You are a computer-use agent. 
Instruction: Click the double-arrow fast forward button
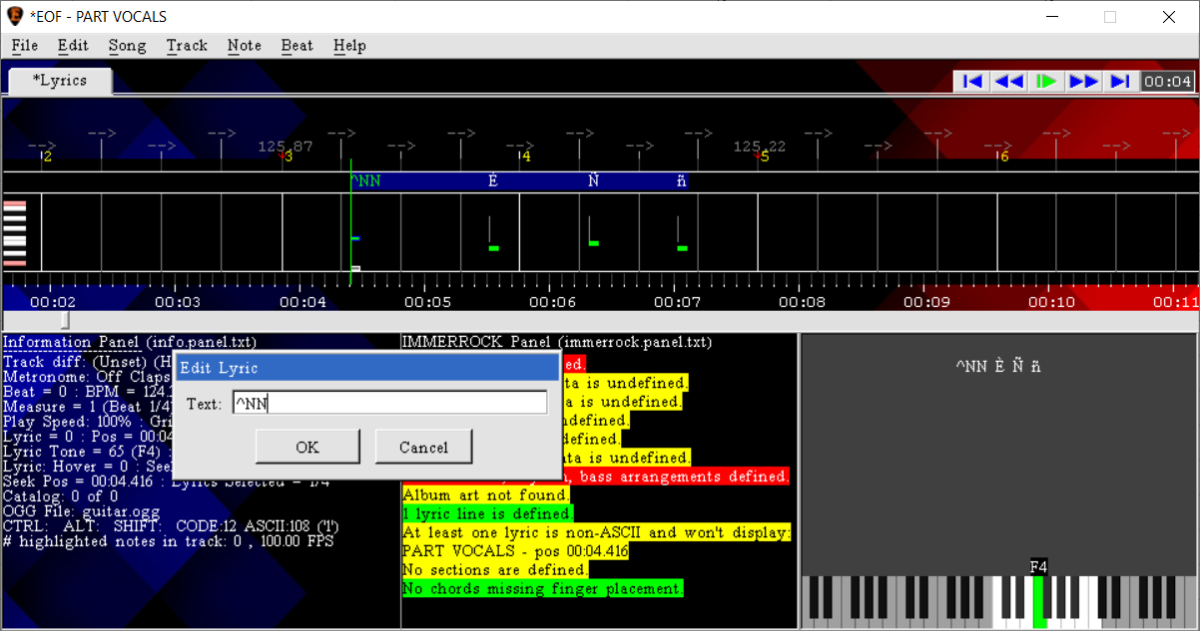click(1084, 81)
